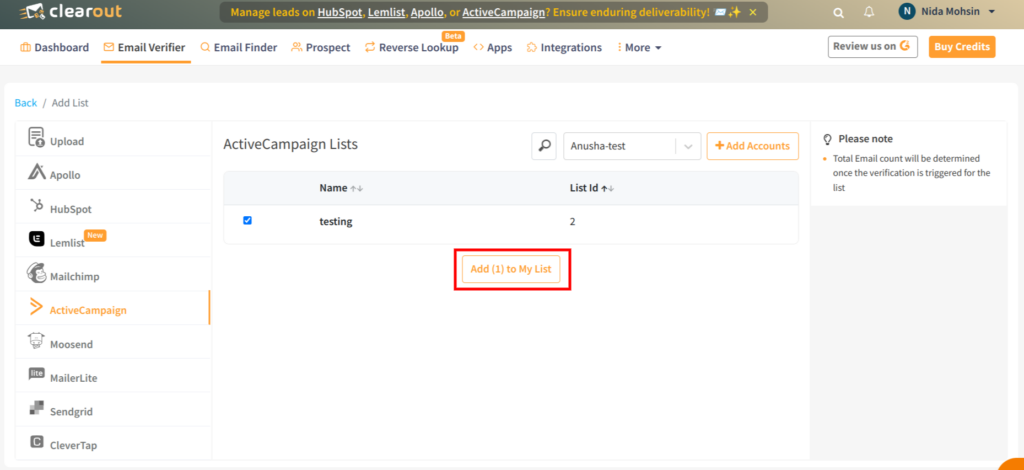
Task: Expand the More navigation menu
Action: click(639, 48)
